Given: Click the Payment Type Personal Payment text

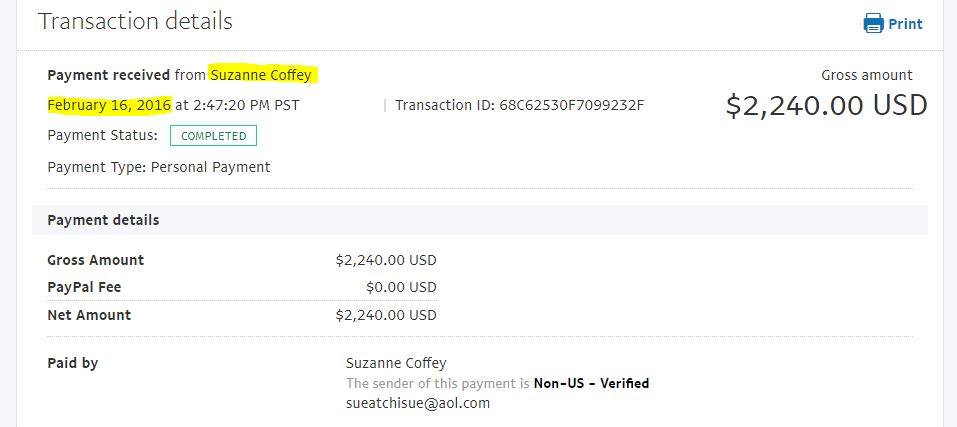Looking at the screenshot, I should (x=159, y=167).
